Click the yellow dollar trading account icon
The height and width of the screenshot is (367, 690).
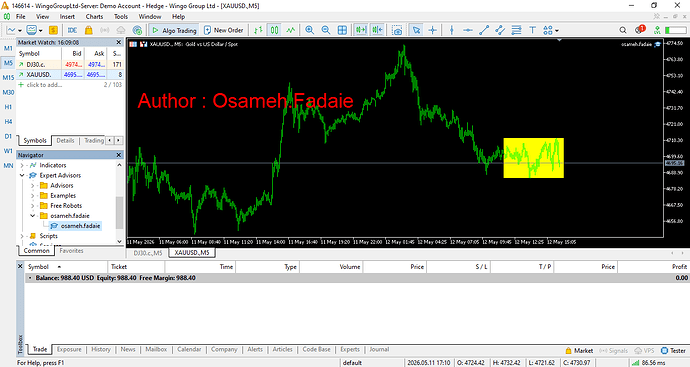click(x=53, y=30)
